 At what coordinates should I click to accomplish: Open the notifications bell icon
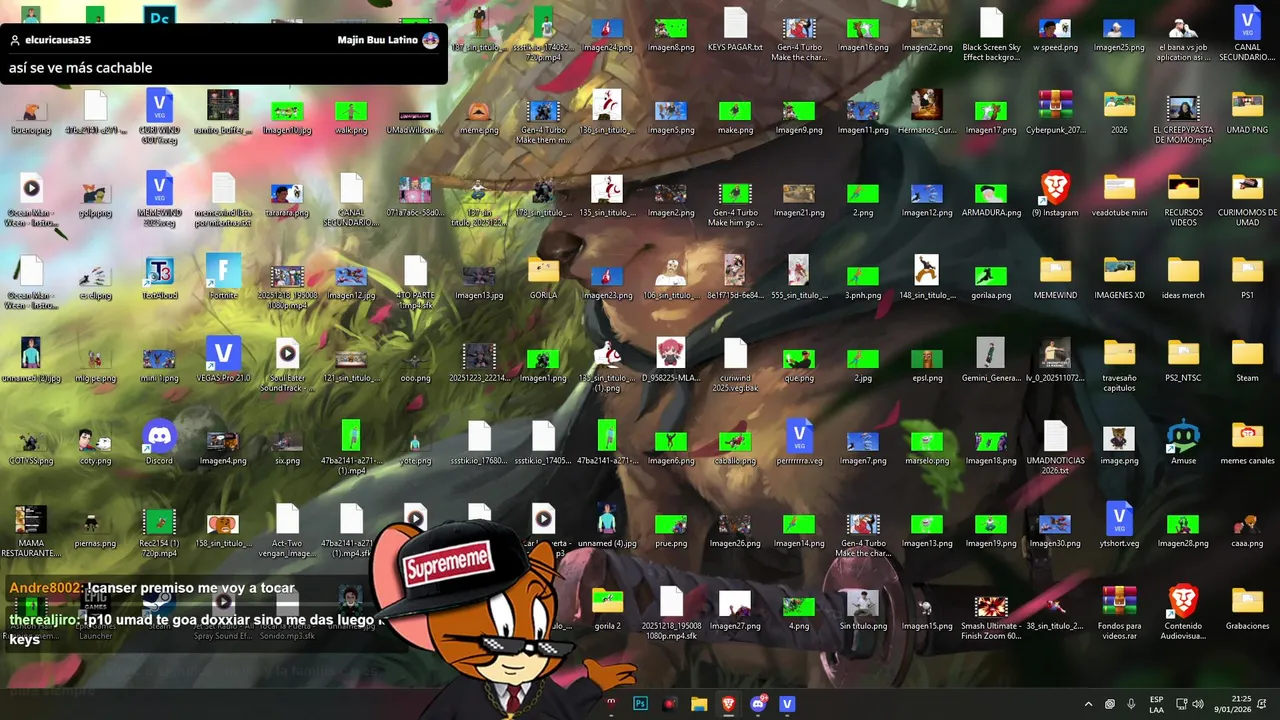coord(1263,704)
